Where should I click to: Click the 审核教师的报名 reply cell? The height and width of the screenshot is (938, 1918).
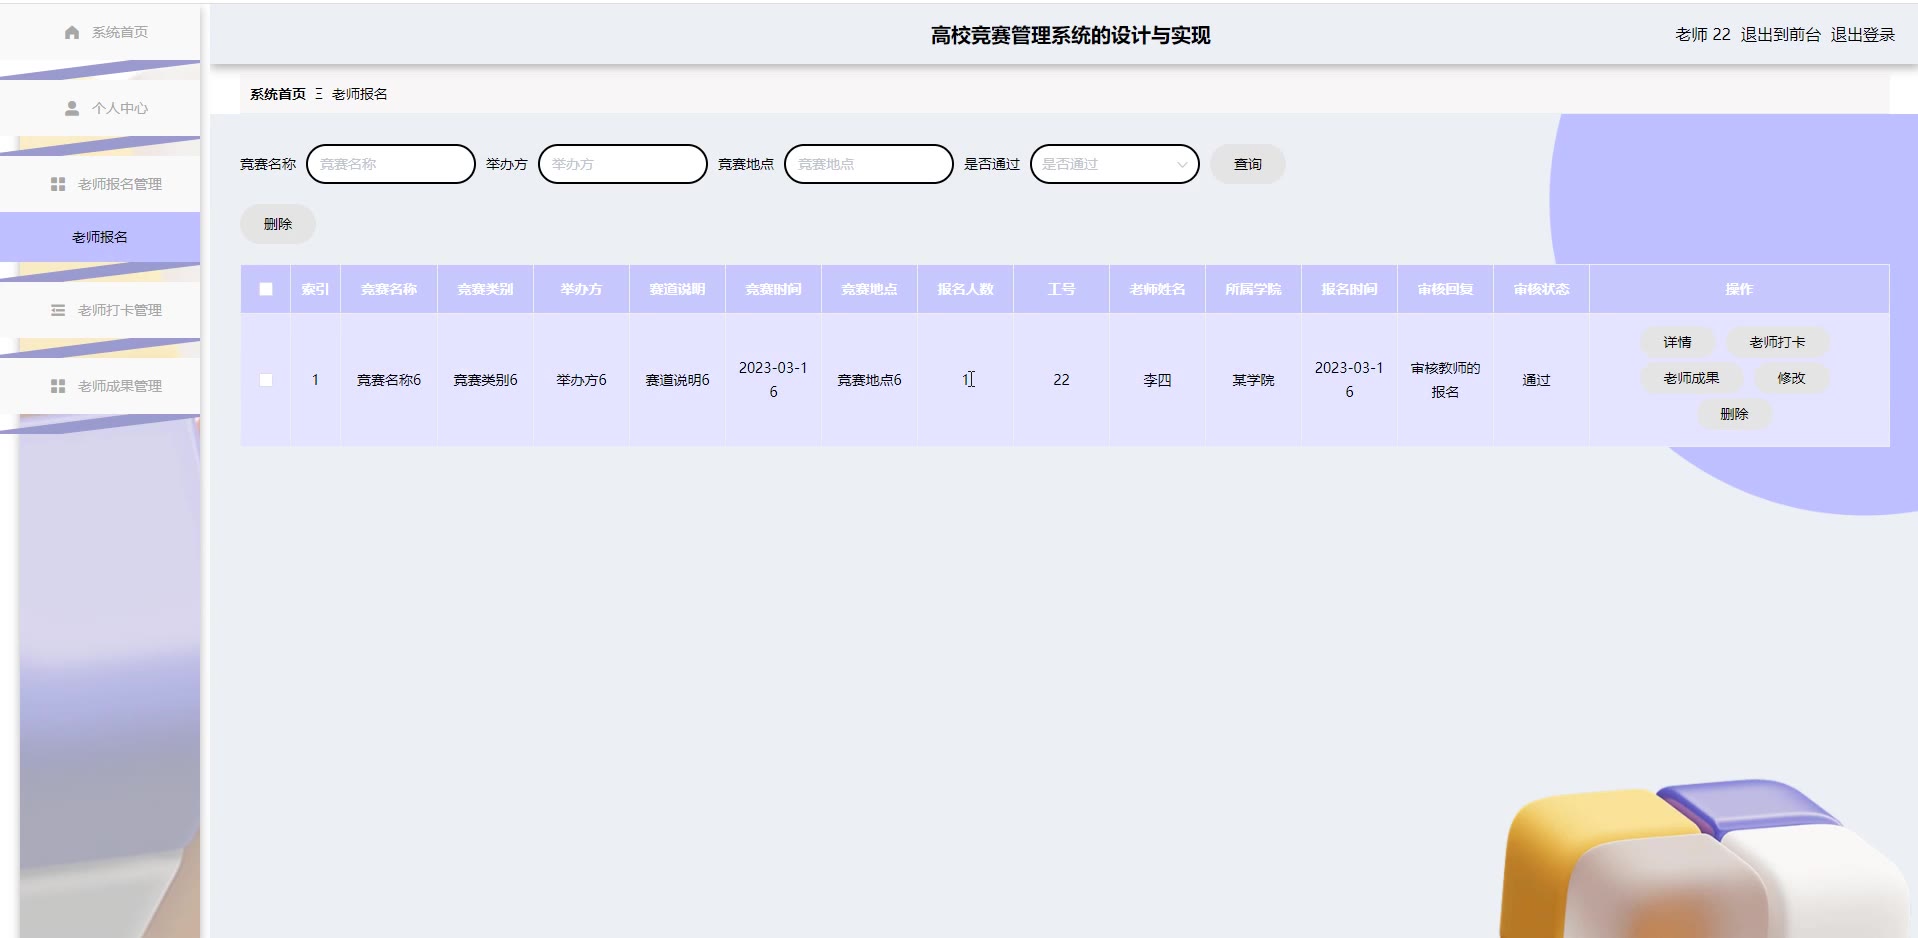pyautogui.click(x=1445, y=380)
